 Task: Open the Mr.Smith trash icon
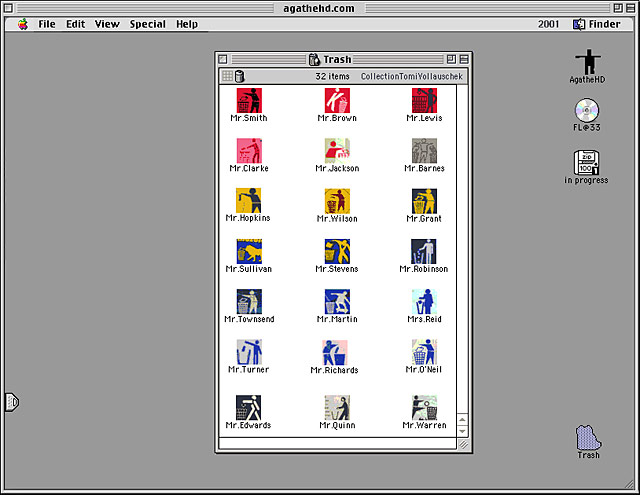coord(249,100)
